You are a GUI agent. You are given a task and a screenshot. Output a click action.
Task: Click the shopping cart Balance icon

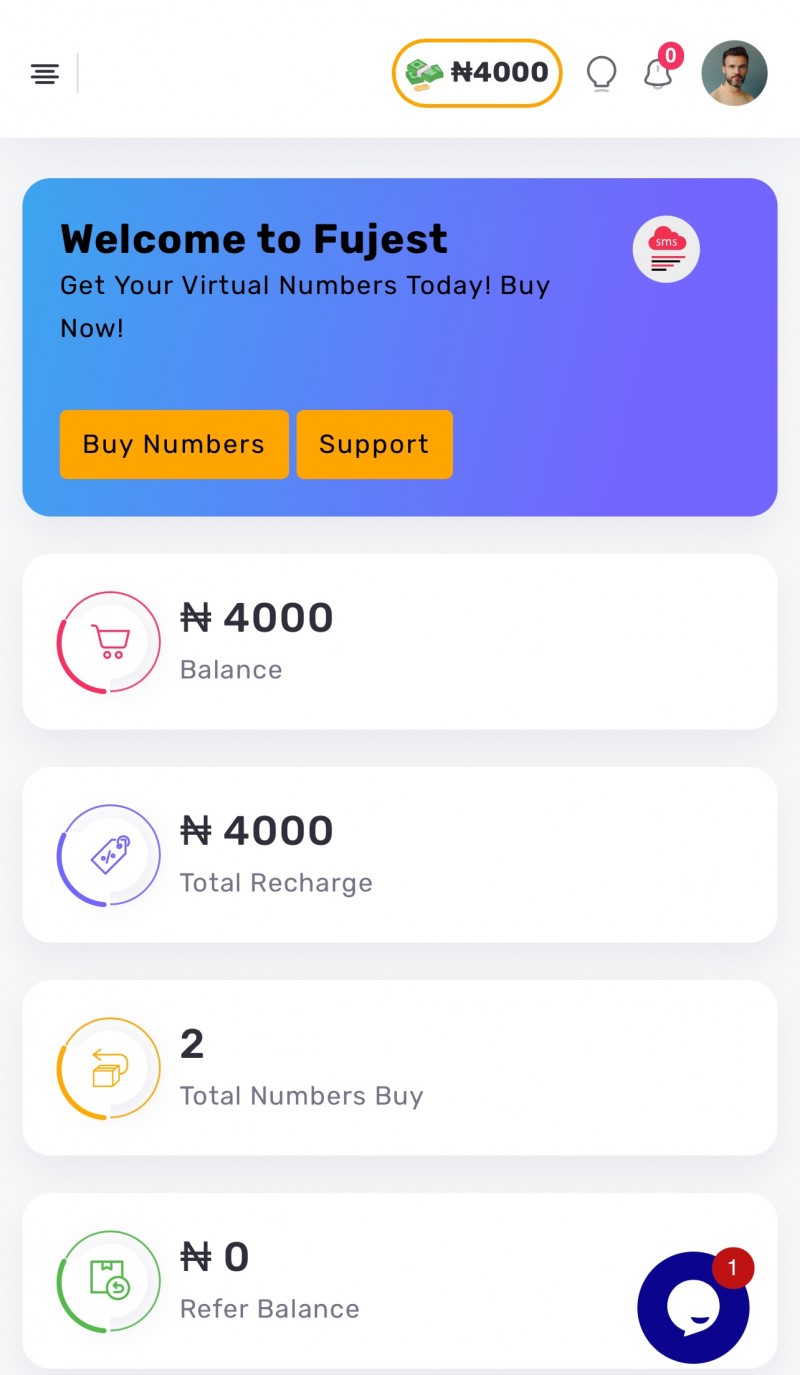click(109, 642)
